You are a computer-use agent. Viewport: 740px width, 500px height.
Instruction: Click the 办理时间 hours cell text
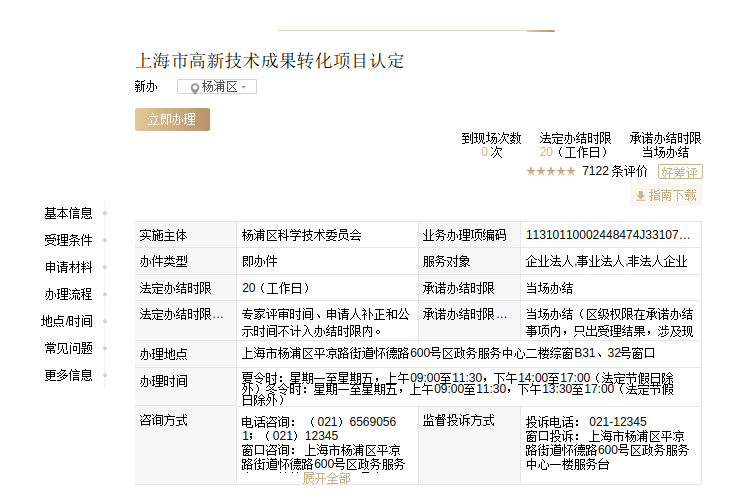pyautogui.click(x=457, y=389)
